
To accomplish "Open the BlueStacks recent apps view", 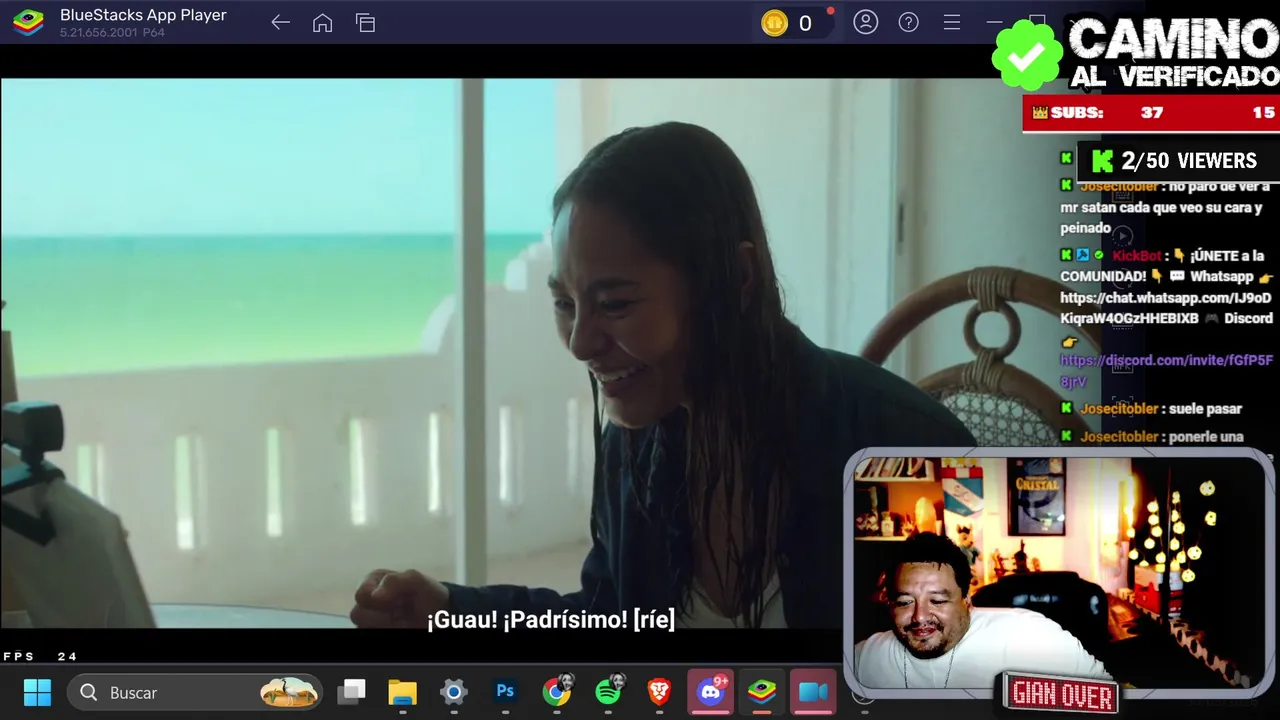I will [x=365, y=23].
